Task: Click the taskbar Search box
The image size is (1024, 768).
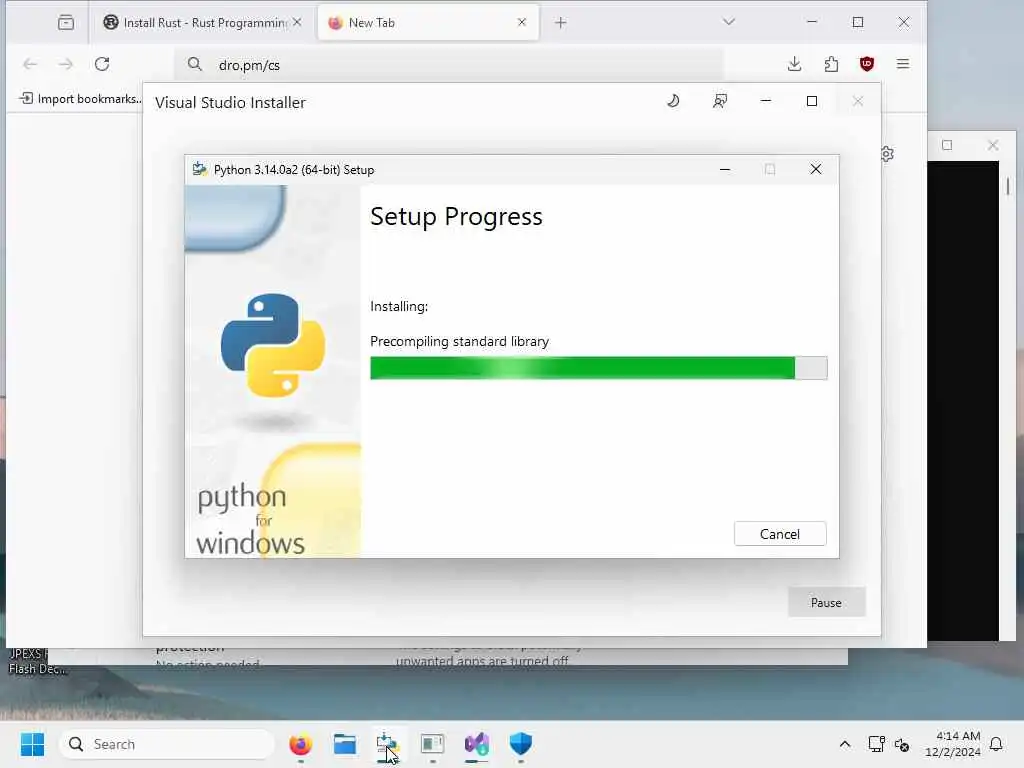Action: pos(167,744)
